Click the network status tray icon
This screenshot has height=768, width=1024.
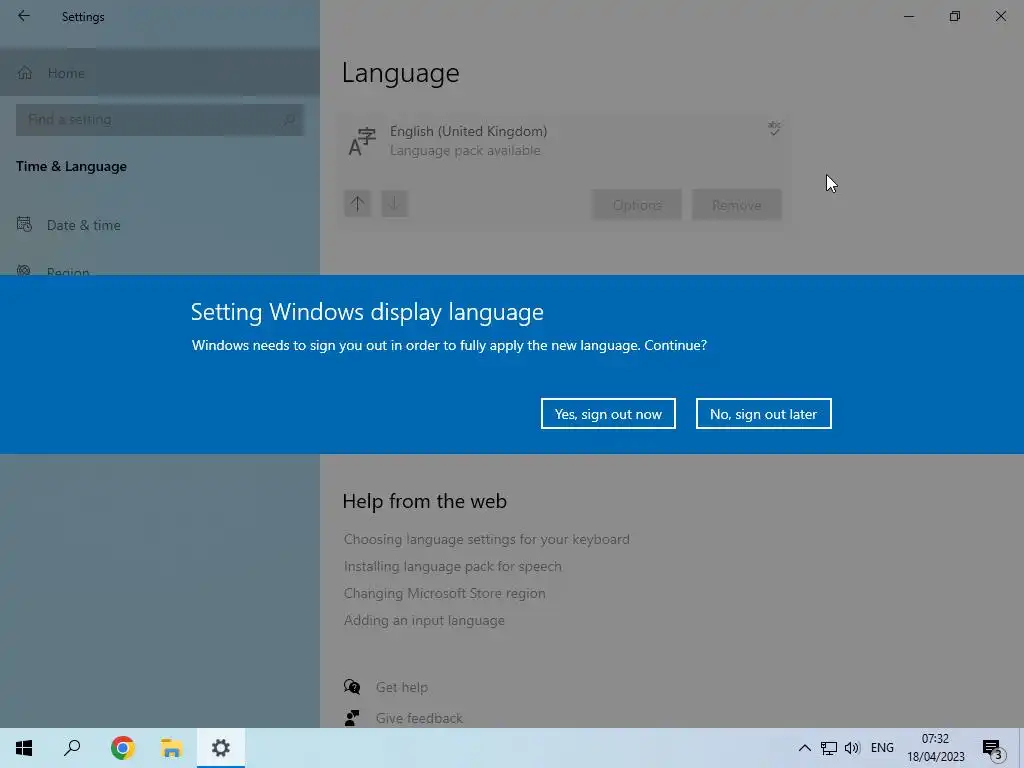point(829,748)
